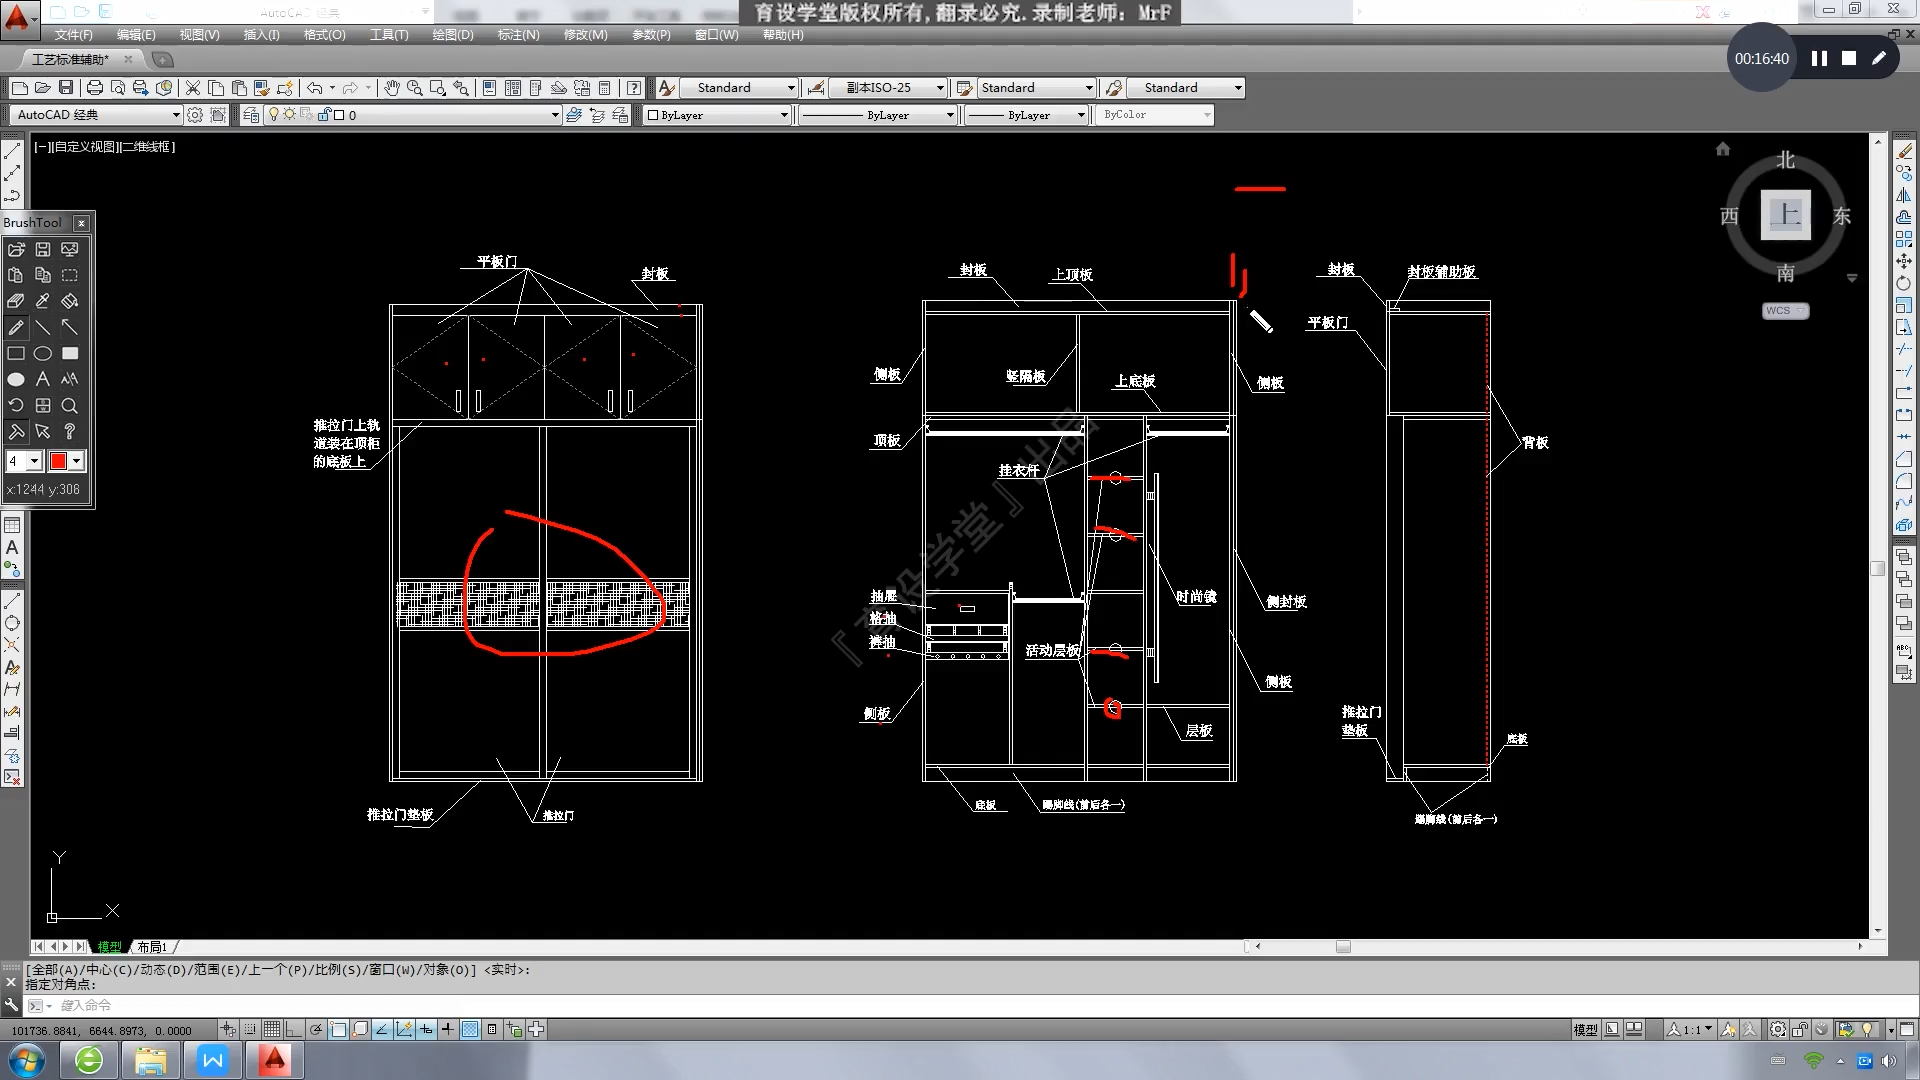
Task: Click the workspace settings gear icon
Action: pos(195,115)
